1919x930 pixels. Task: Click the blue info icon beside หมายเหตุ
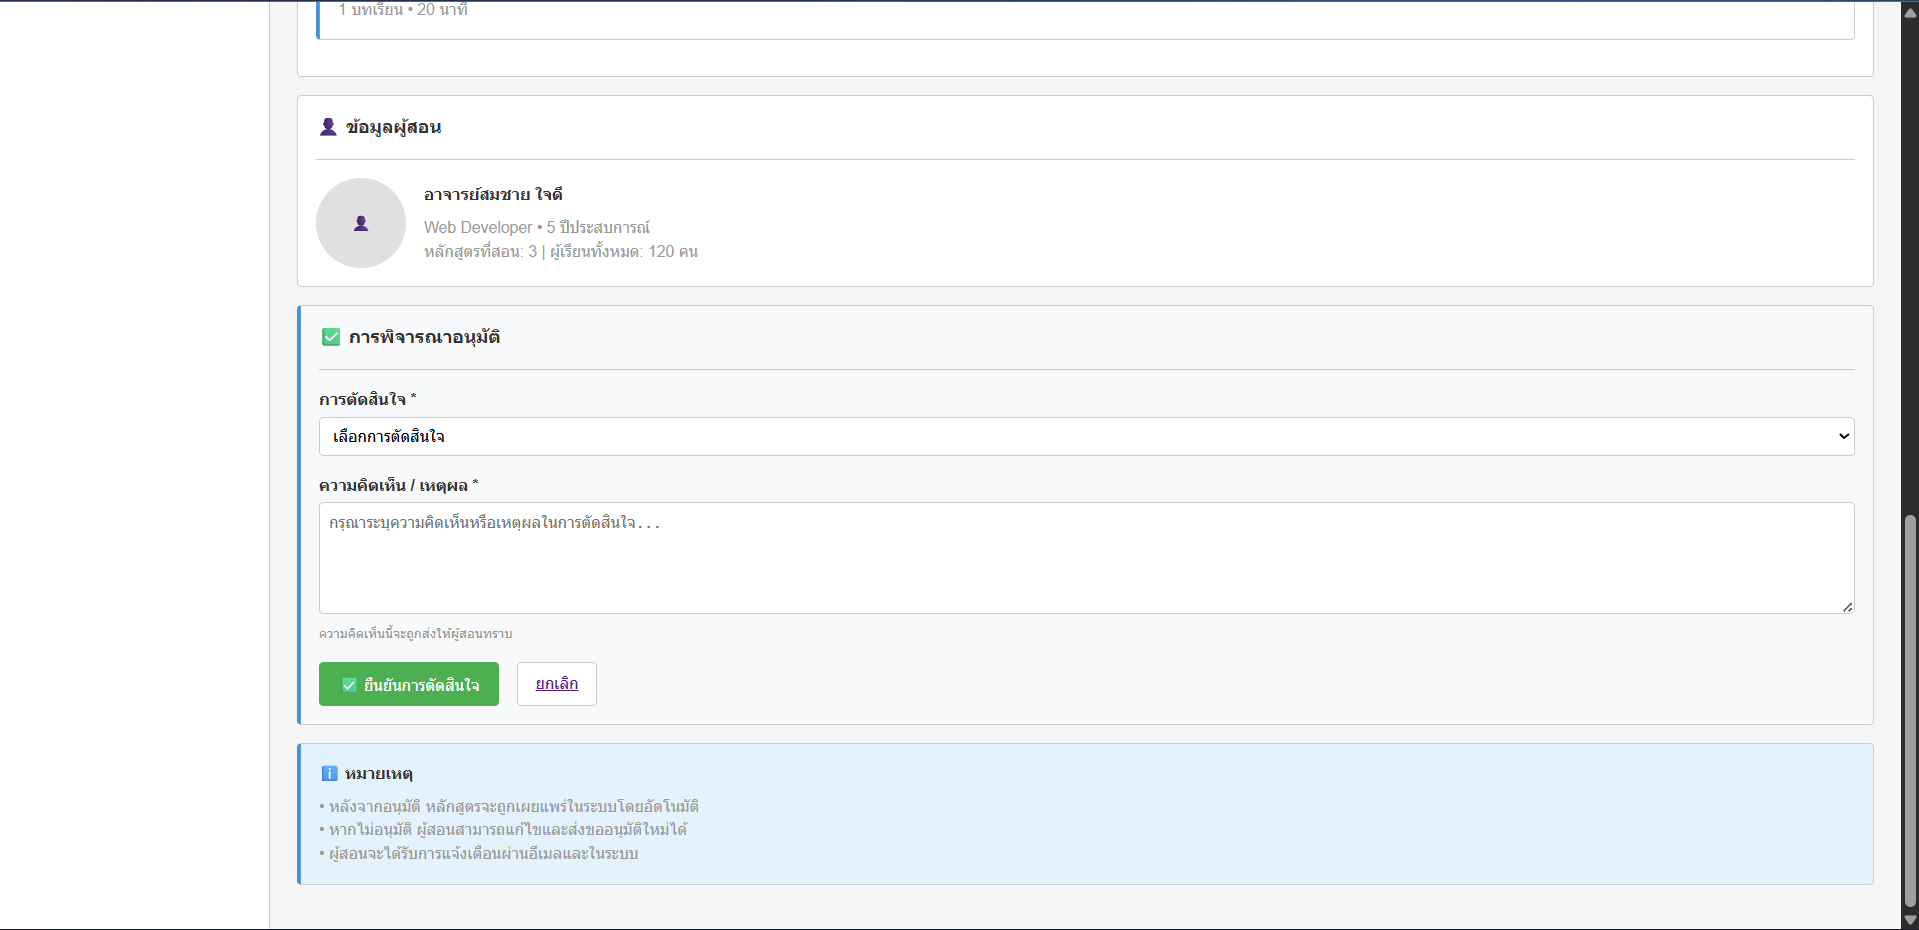329,773
